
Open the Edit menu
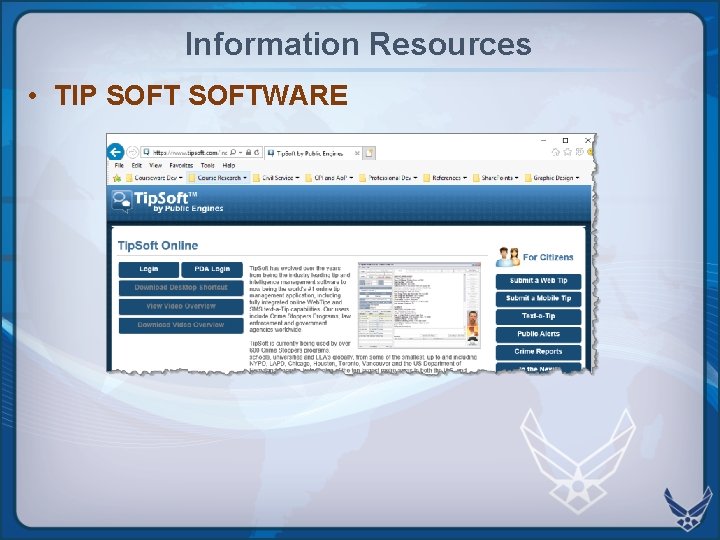[x=136, y=165]
